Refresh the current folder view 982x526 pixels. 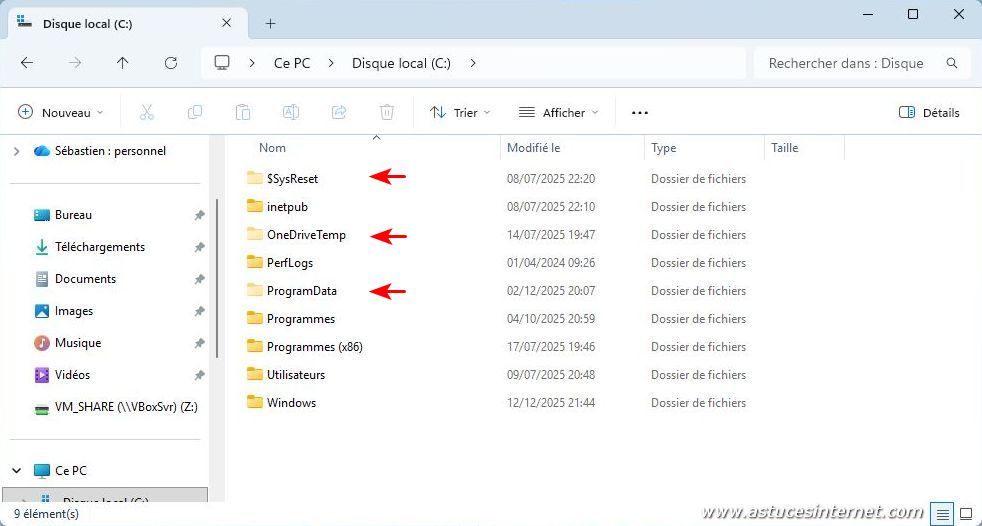tap(171, 63)
